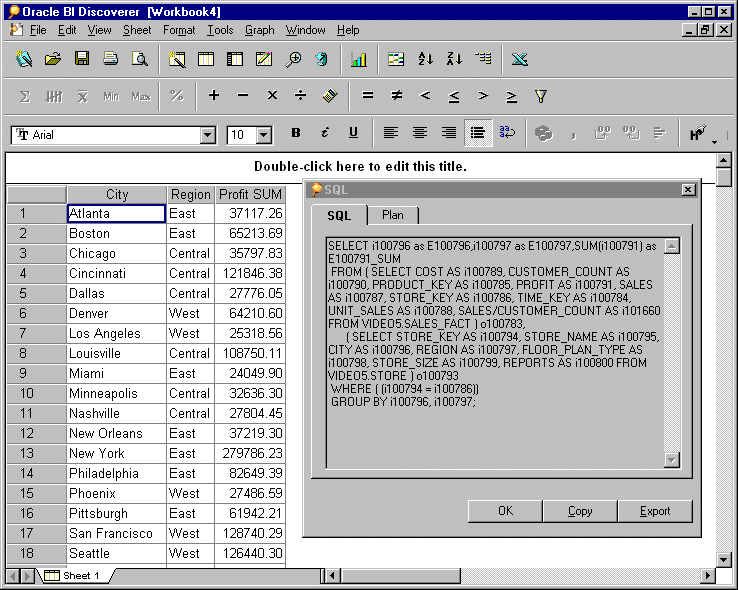Toggle Italic formatting
The width and height of the screenshot is (738, 590).
[324, 133]
